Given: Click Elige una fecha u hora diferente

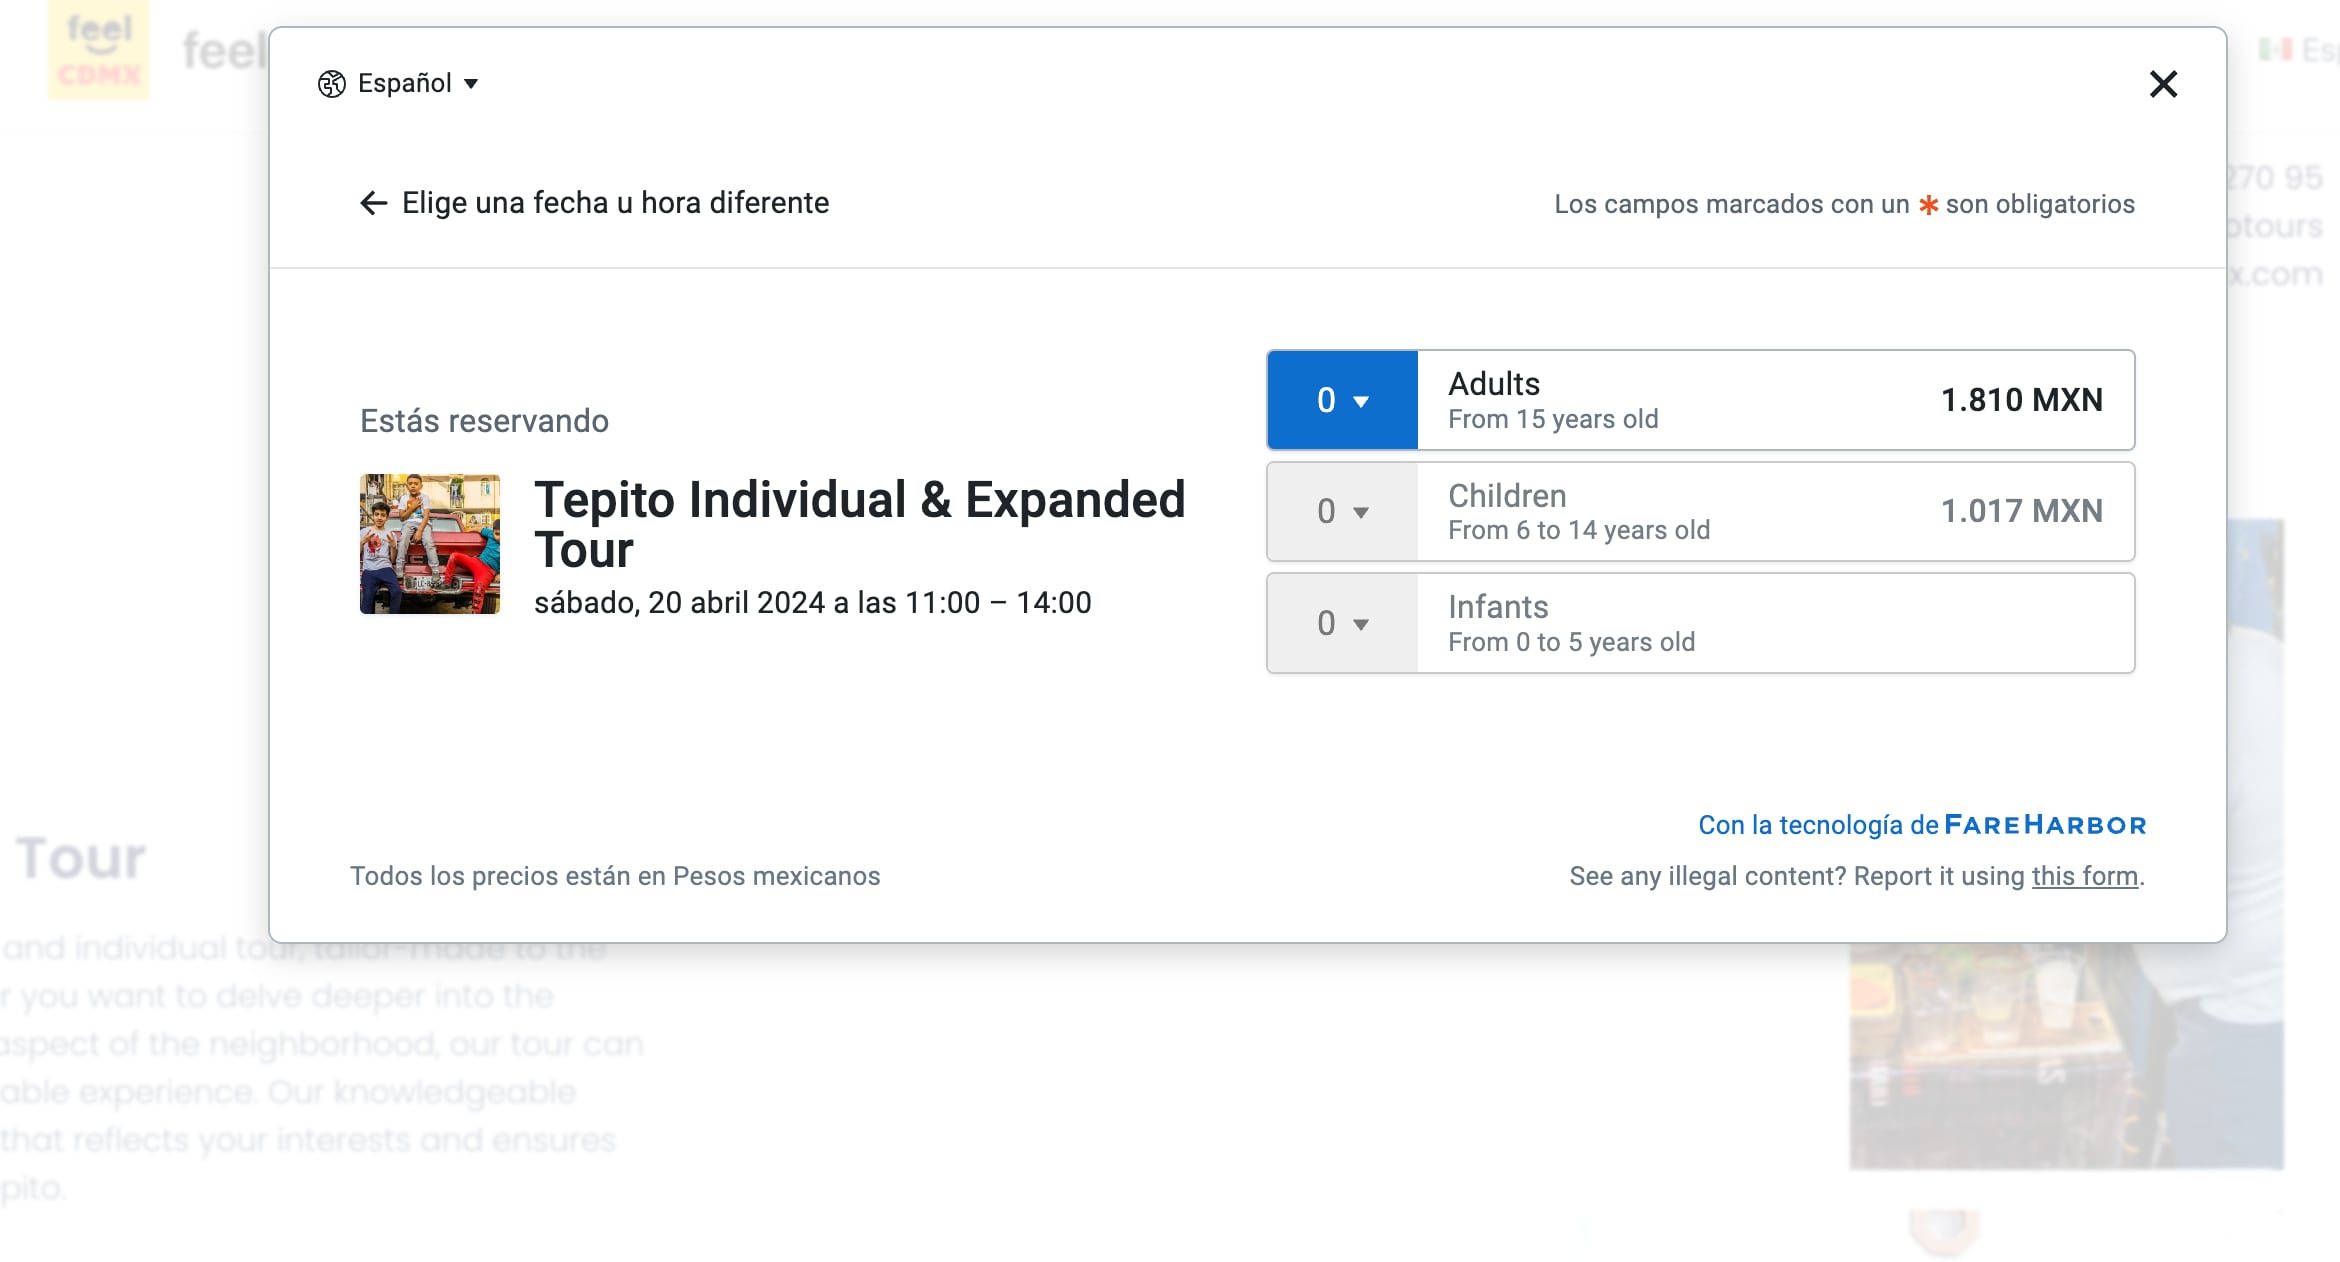Looking at the screenshot, I should click(x=615, y=203).
